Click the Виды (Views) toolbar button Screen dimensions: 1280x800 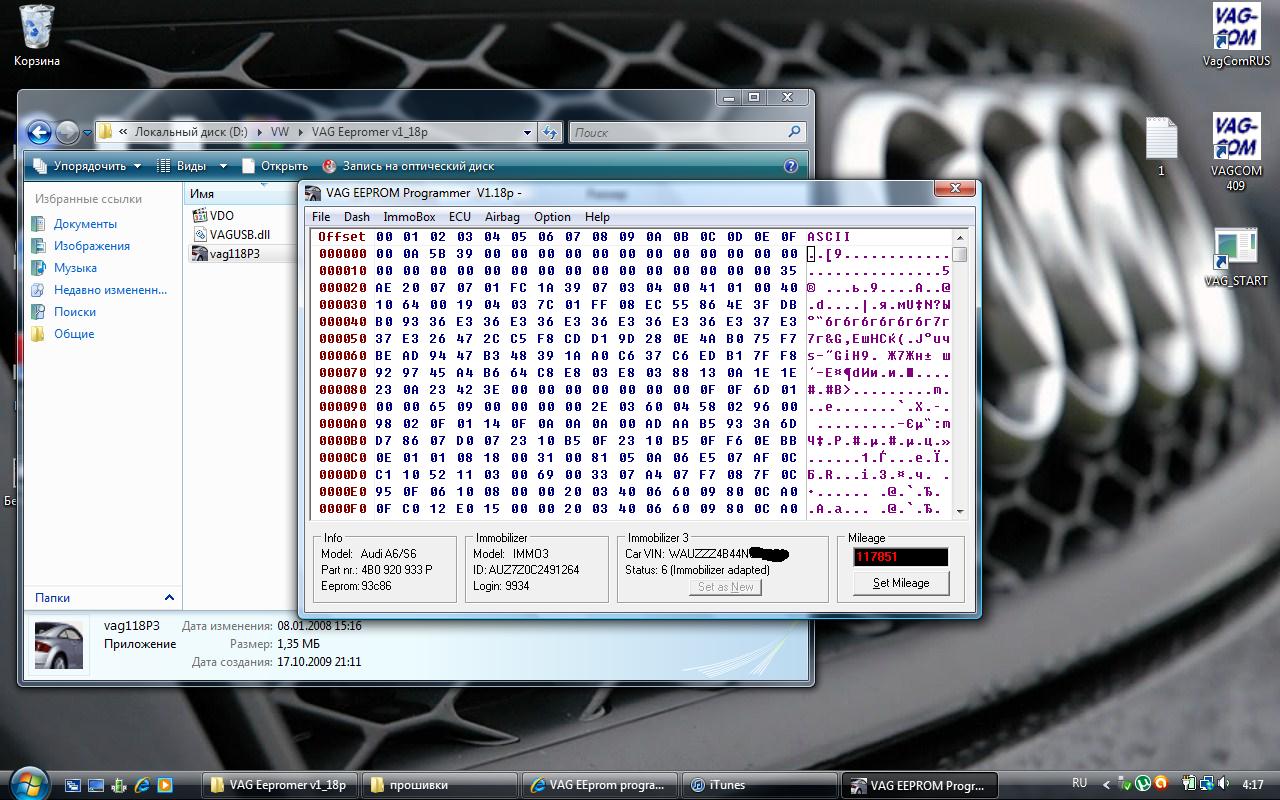point(183,166)
